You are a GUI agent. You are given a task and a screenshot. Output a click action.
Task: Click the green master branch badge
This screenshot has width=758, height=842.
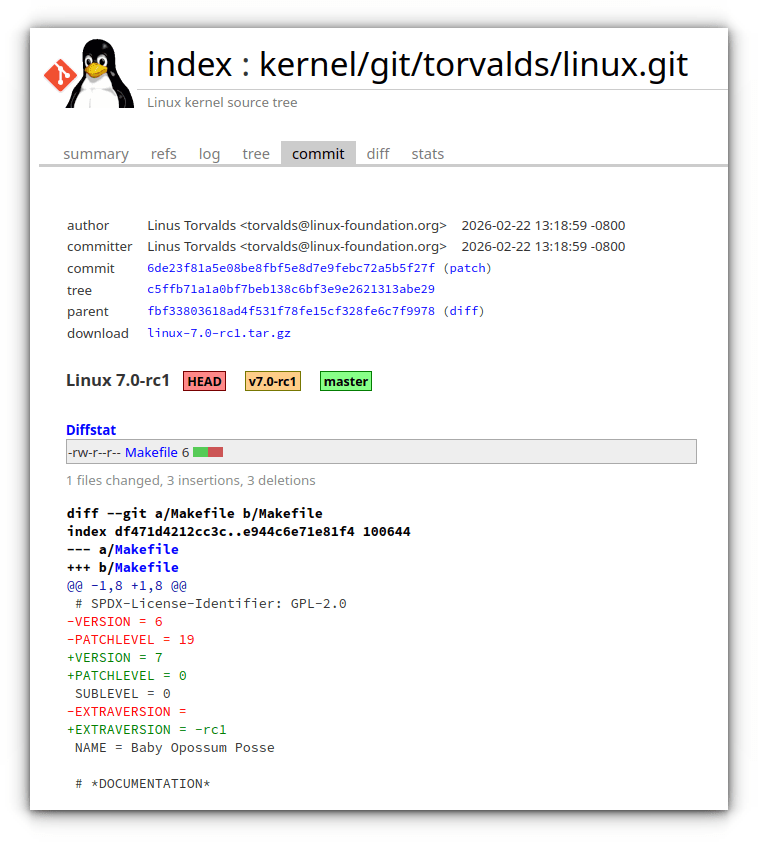click(345, 381)
